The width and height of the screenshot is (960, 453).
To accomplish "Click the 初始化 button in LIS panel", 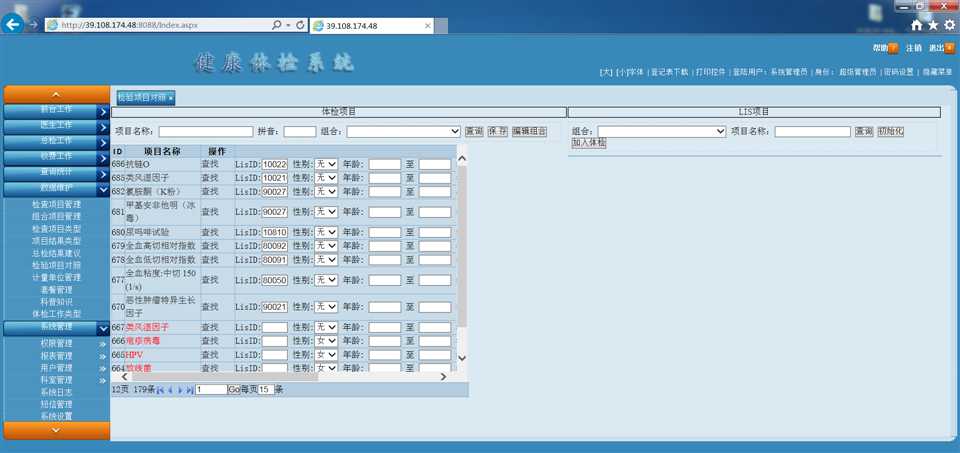I will pos(891,132).
